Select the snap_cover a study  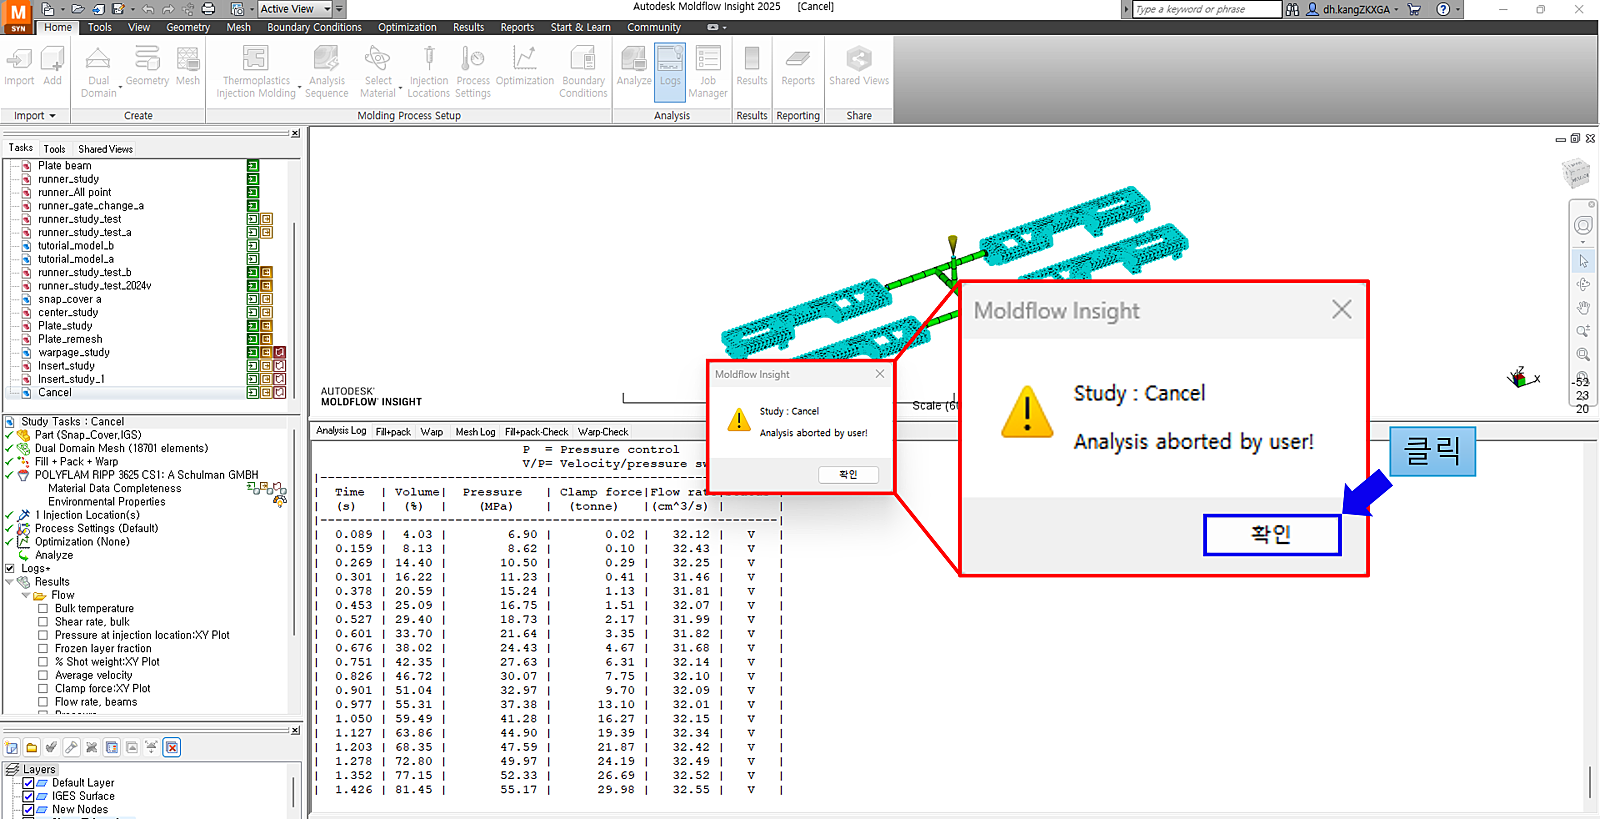(x=70, y=299)
